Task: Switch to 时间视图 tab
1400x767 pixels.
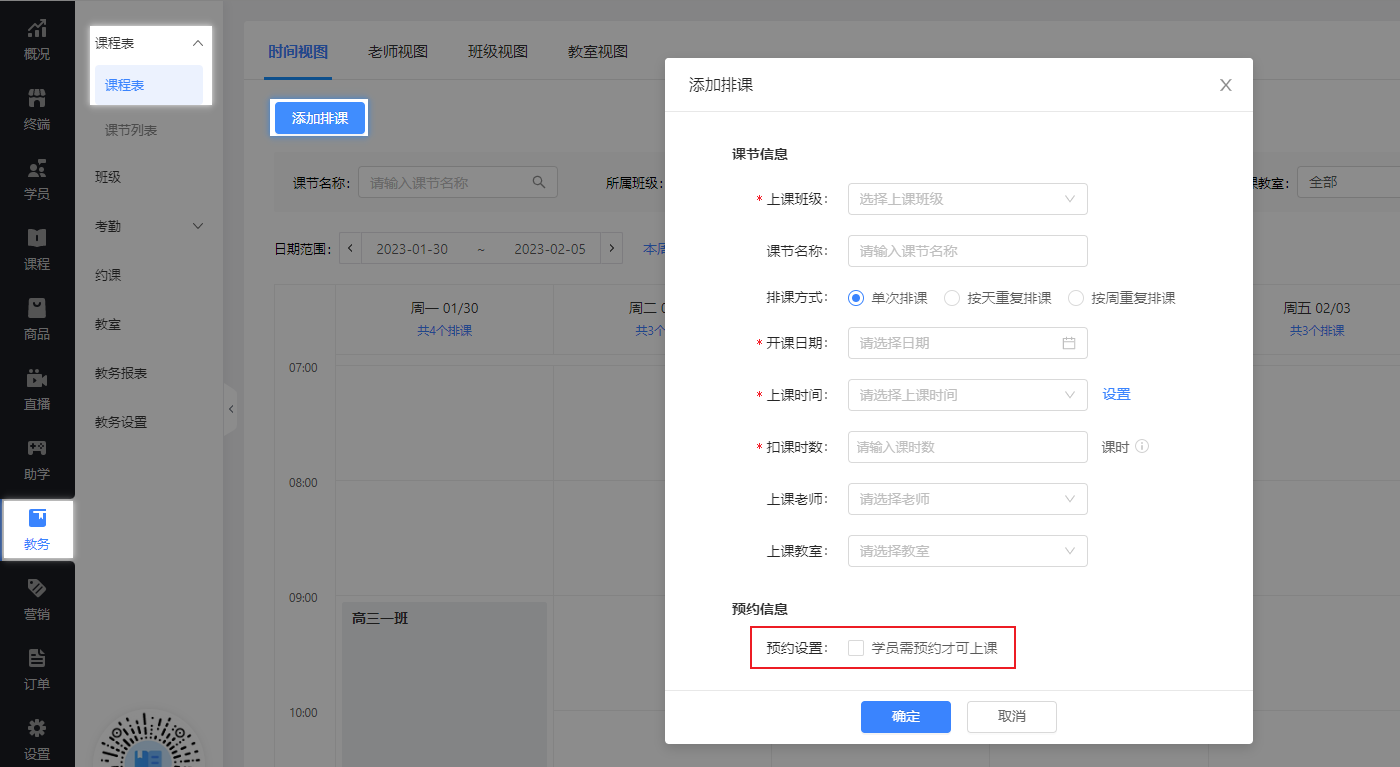Action: (x=298, y=52)
